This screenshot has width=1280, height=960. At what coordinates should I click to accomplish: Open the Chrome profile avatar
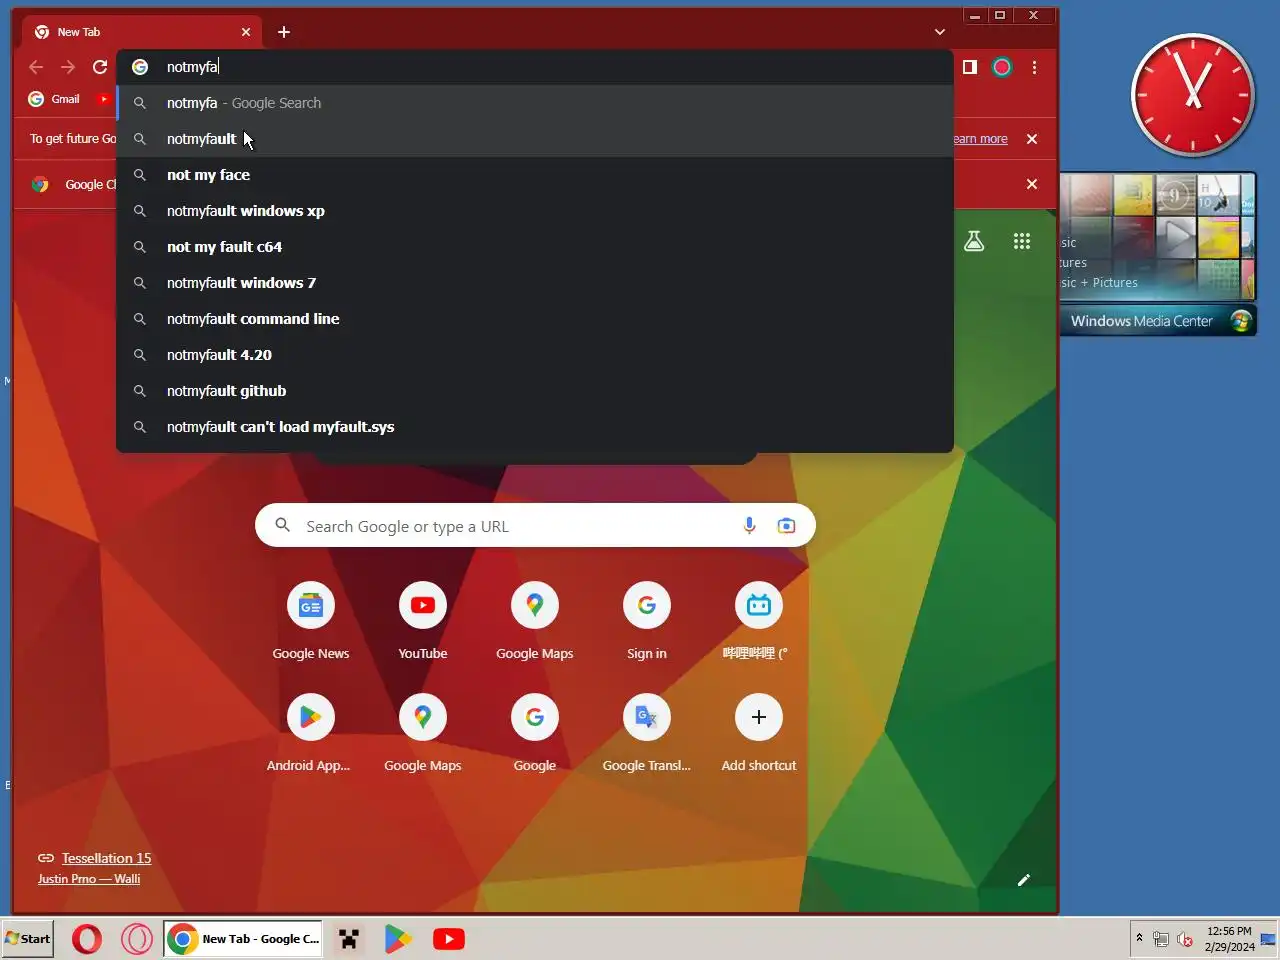coord(1002,67)
